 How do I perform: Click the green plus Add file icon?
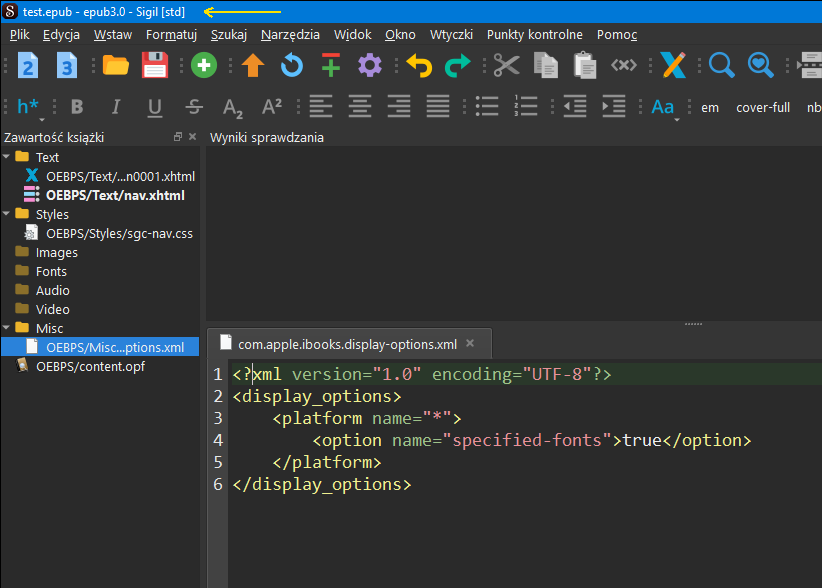[204, 66]
